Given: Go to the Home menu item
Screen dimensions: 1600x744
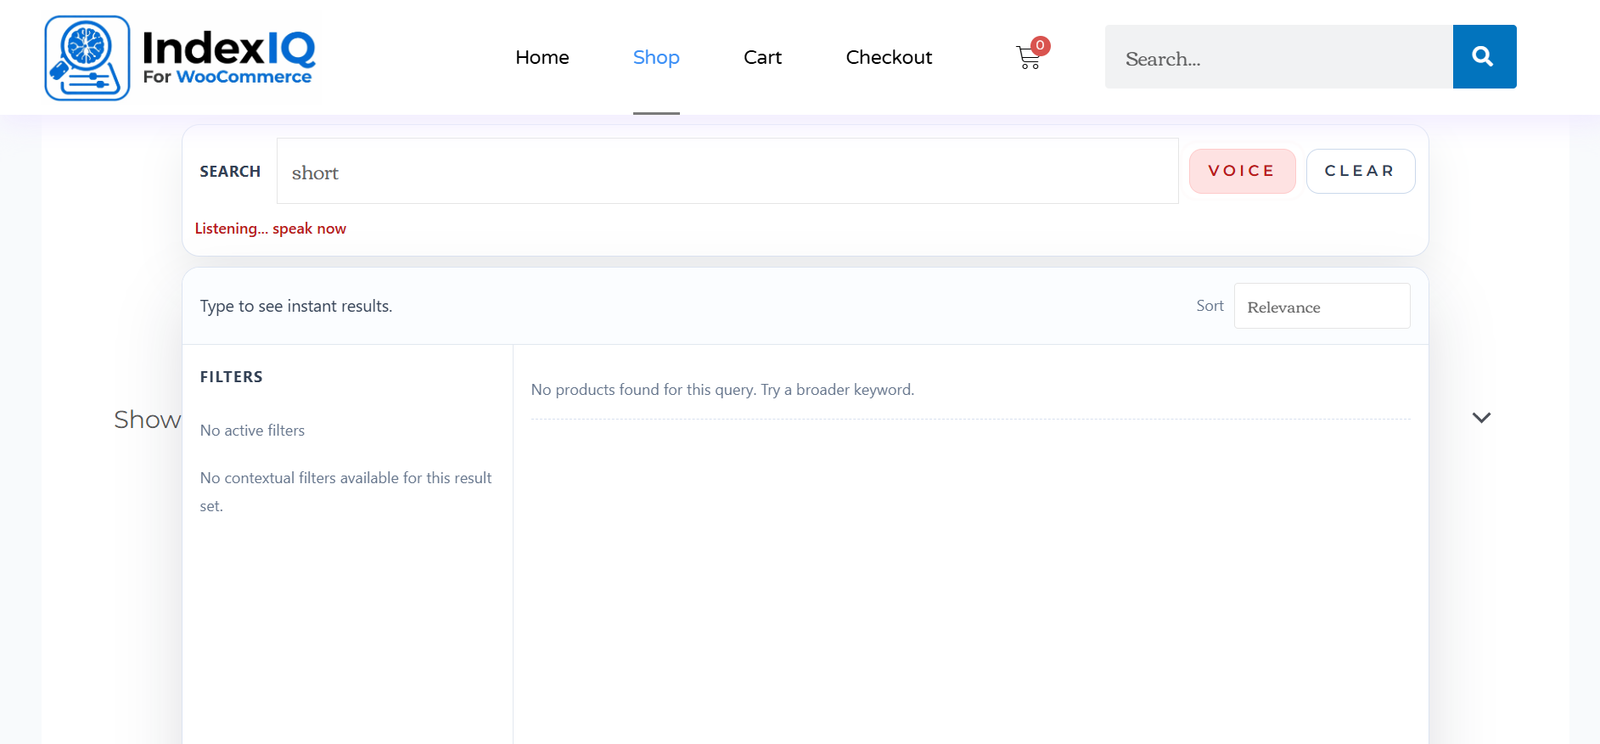Looking at the screenshot, I should coord(542,57).
